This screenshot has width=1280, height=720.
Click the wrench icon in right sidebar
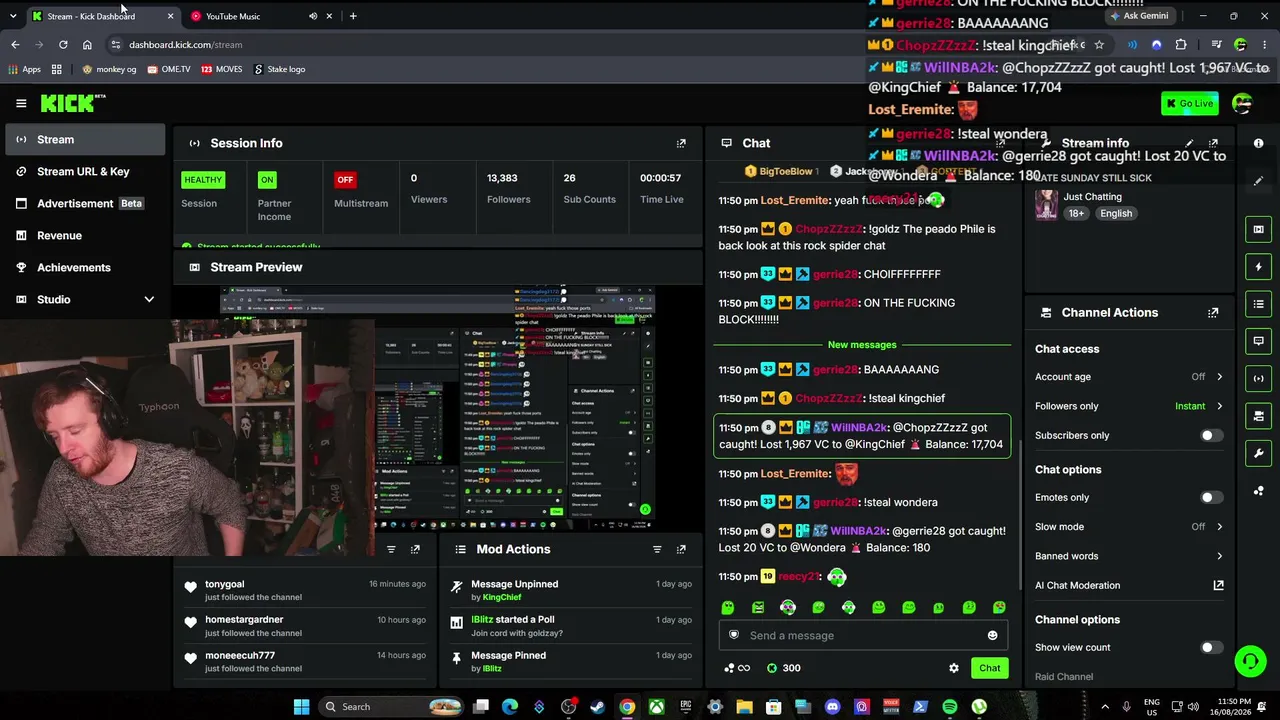[x=1259, y=453]
